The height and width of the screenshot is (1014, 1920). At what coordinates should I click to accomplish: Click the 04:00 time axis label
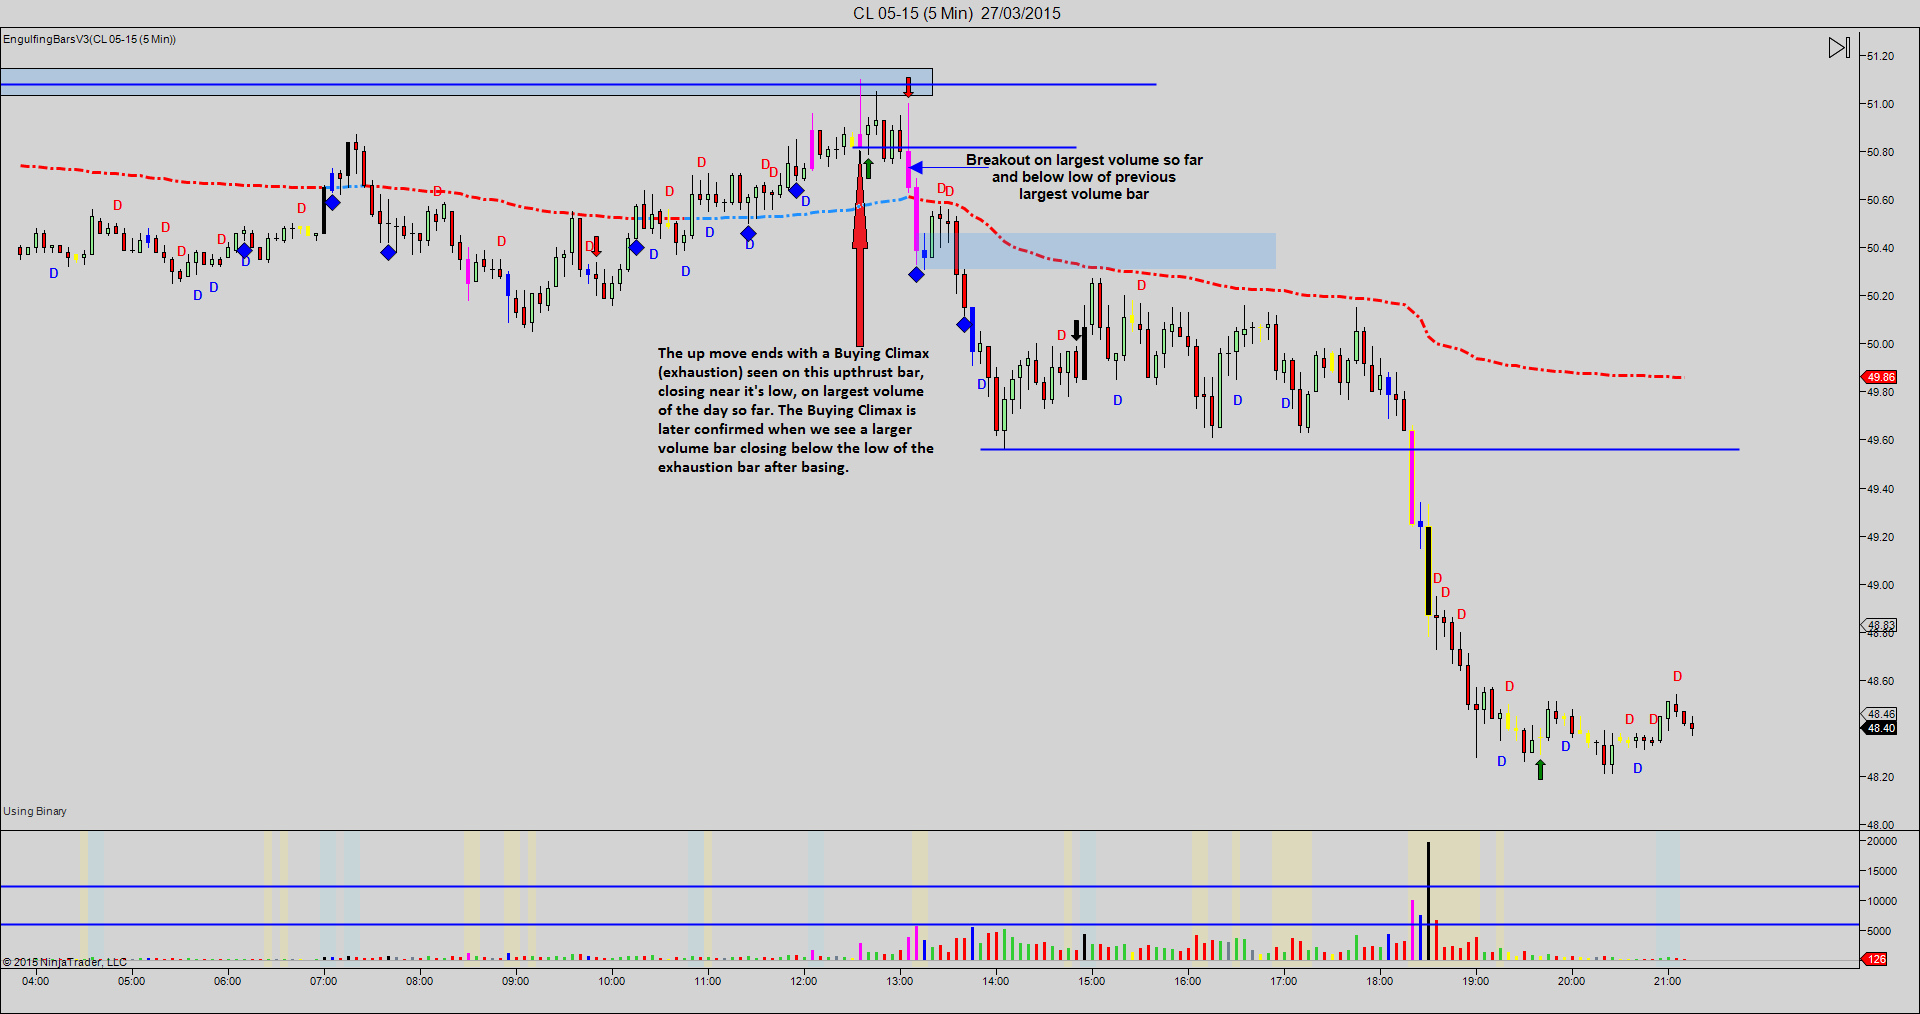tap(36, 981)
